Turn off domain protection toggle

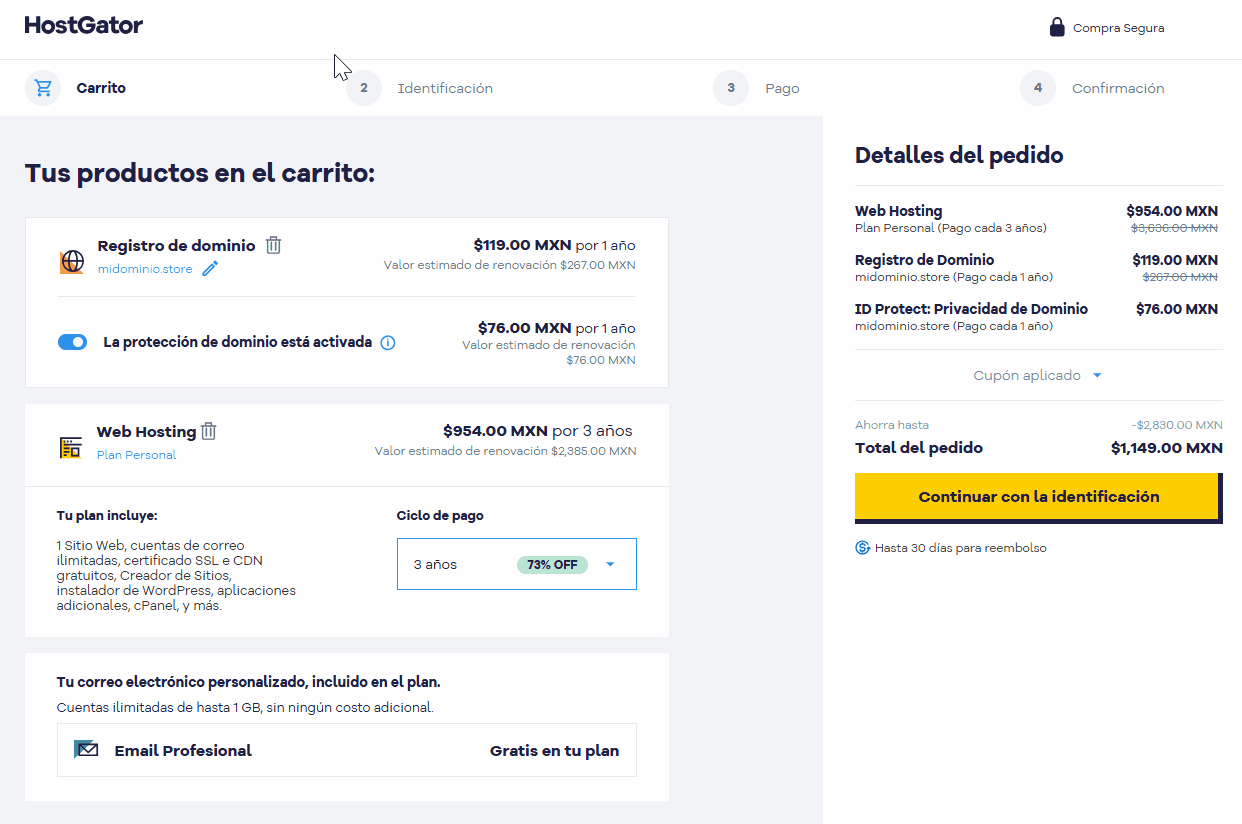[x=73, y=342]
